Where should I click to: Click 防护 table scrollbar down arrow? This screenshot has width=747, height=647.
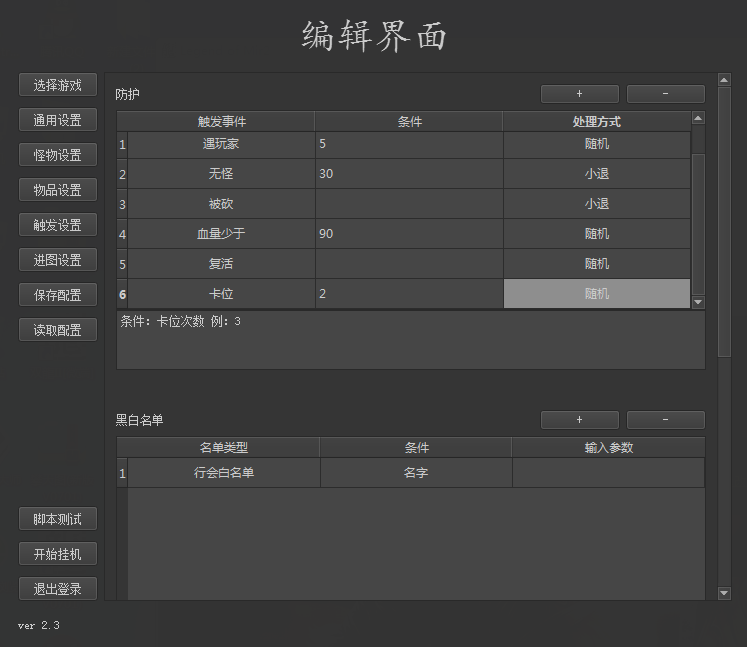[x=698, y=302]
